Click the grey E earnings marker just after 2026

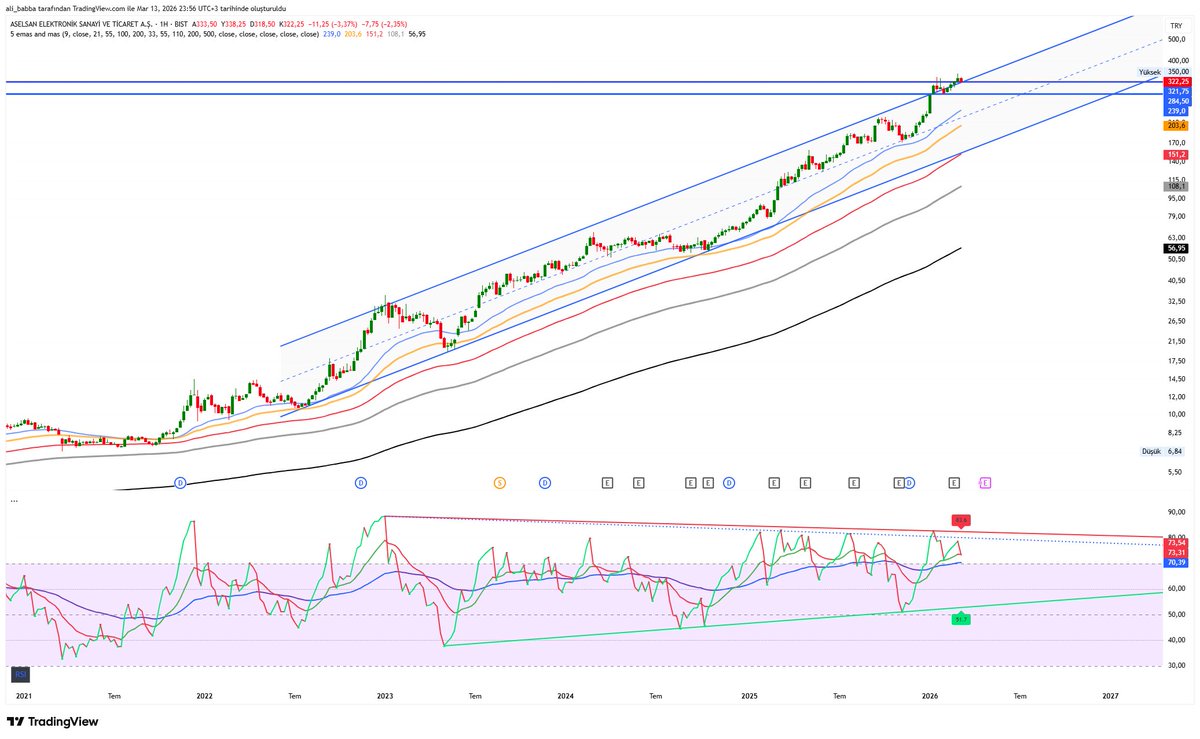[954, 483]
